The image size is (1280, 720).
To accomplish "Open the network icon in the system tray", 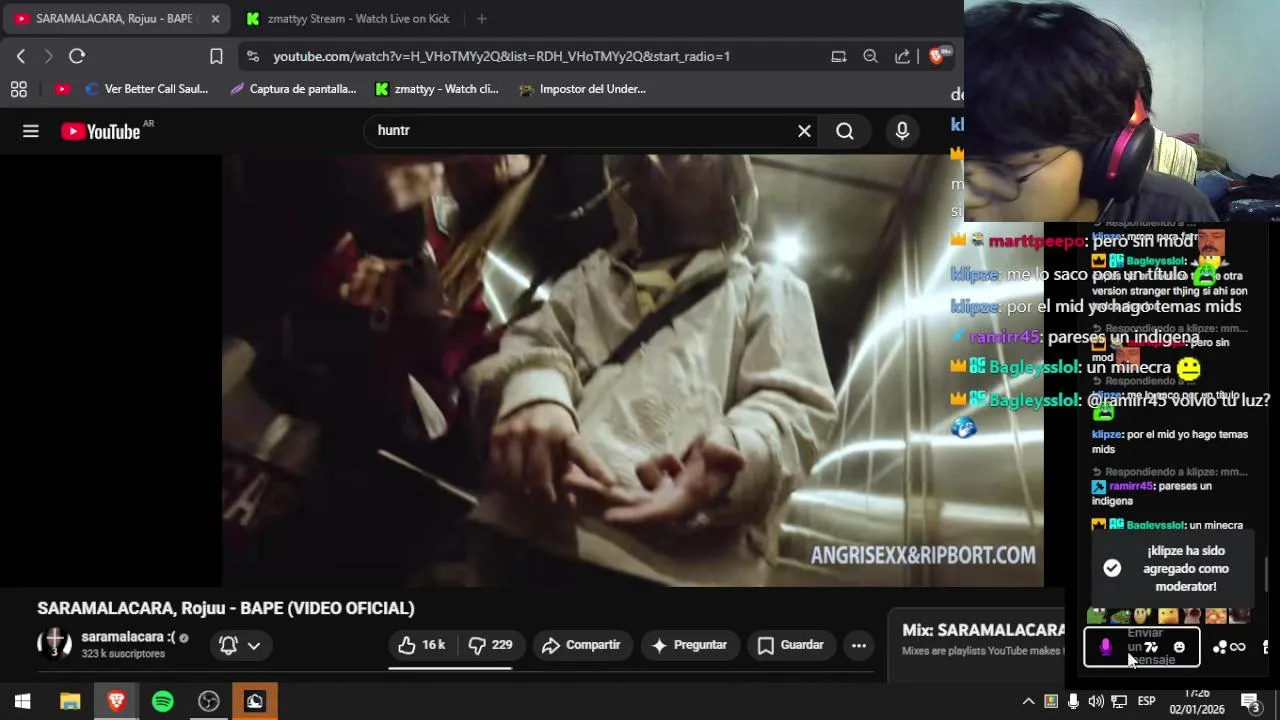I will [x=1119, y=701].
